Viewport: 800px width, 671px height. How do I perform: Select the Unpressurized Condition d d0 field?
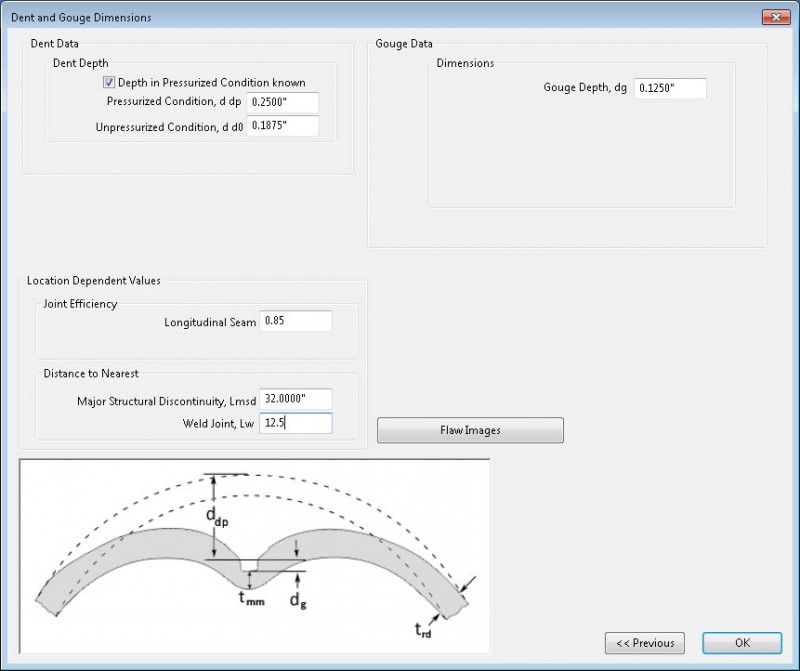click(x=285, y=126)
